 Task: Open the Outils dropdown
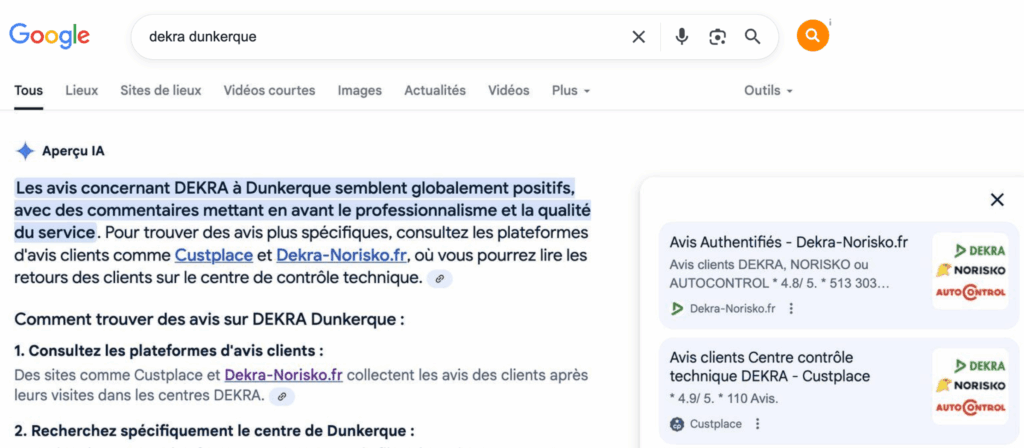[768, 90]
